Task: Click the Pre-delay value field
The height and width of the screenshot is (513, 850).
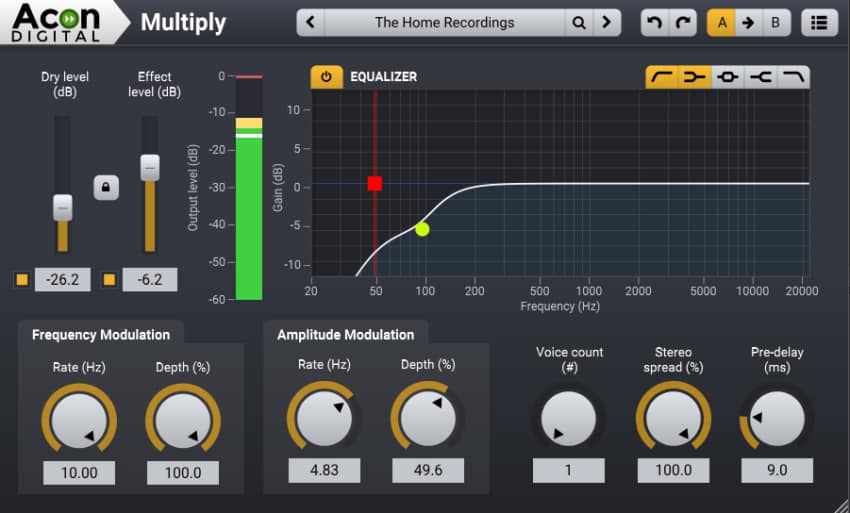Action: [776, 470]
